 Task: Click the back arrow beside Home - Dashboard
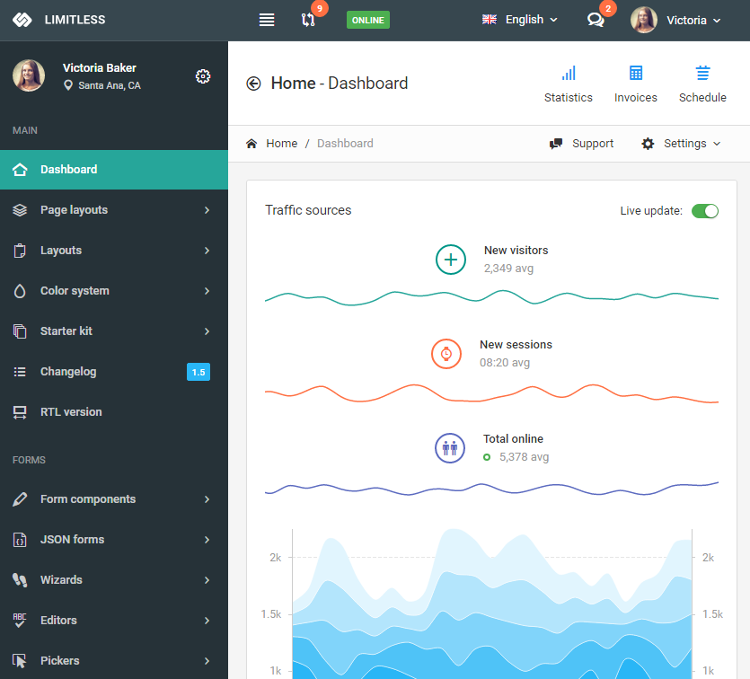tap(254, 84)
